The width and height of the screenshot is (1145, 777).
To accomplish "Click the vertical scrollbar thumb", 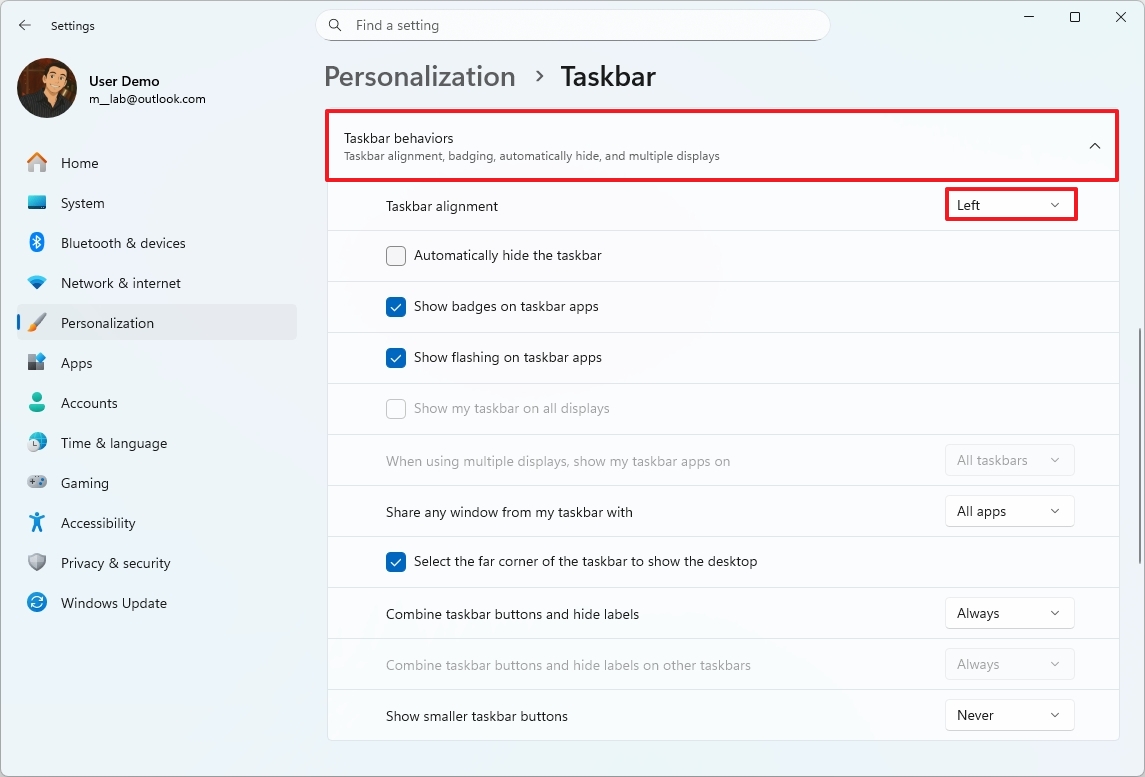I will (x=1139, y=445).
